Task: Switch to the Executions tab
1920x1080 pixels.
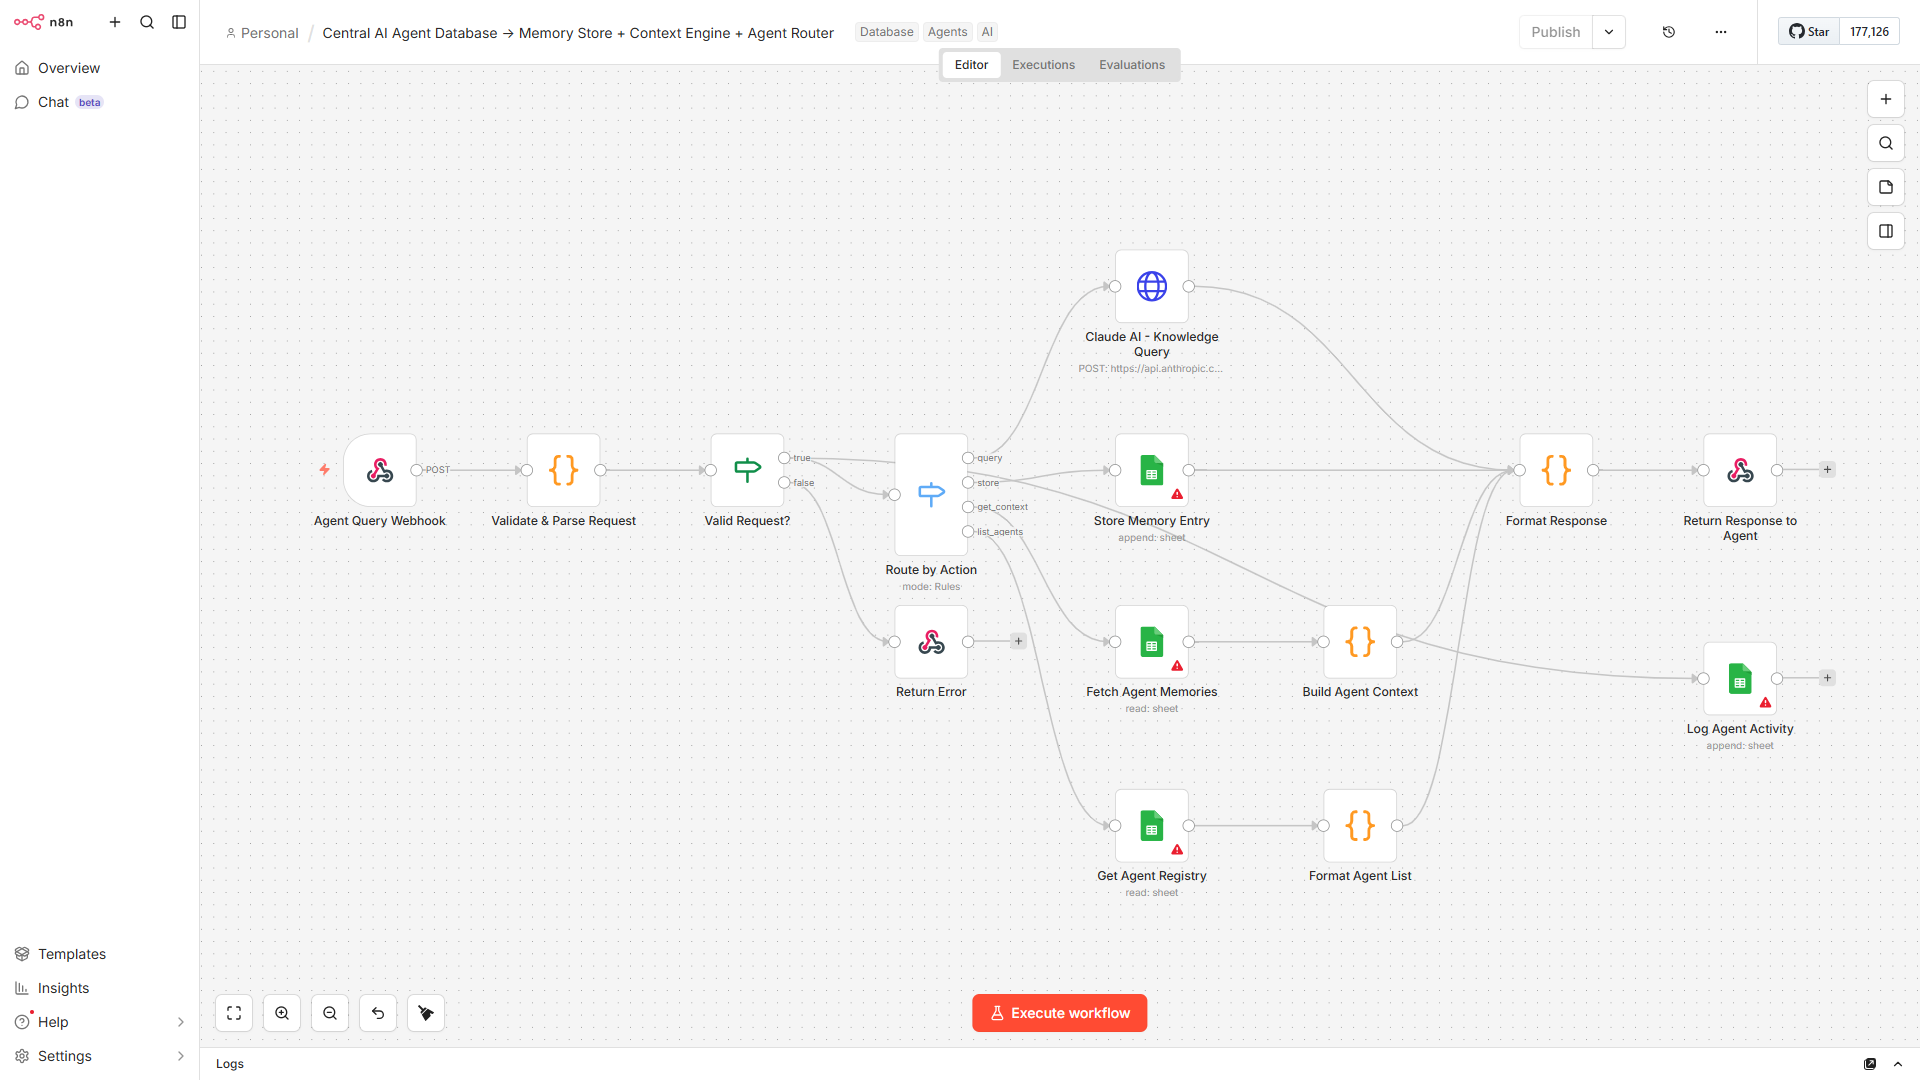Action: [1043, 64]
